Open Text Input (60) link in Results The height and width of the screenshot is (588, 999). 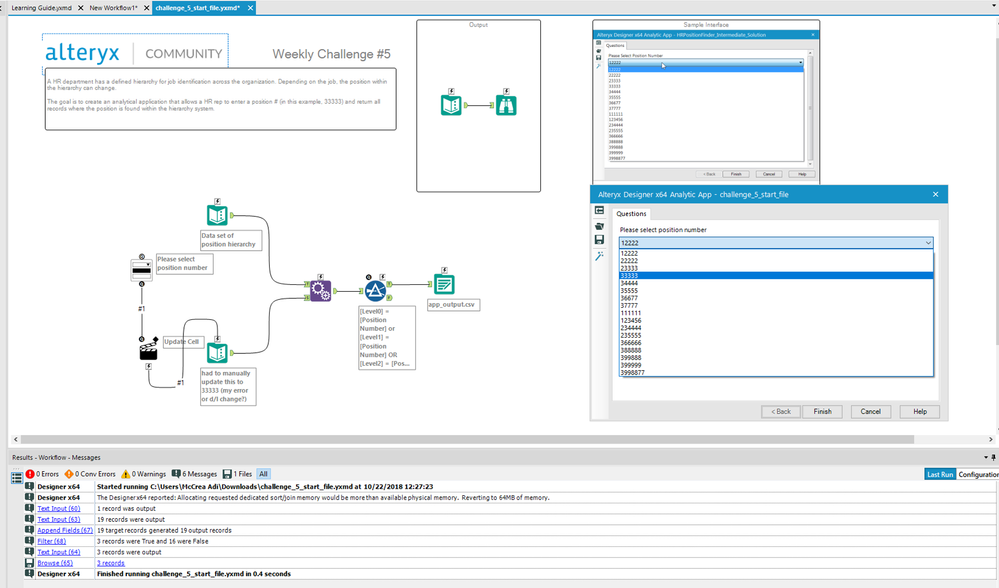(59, 508)
